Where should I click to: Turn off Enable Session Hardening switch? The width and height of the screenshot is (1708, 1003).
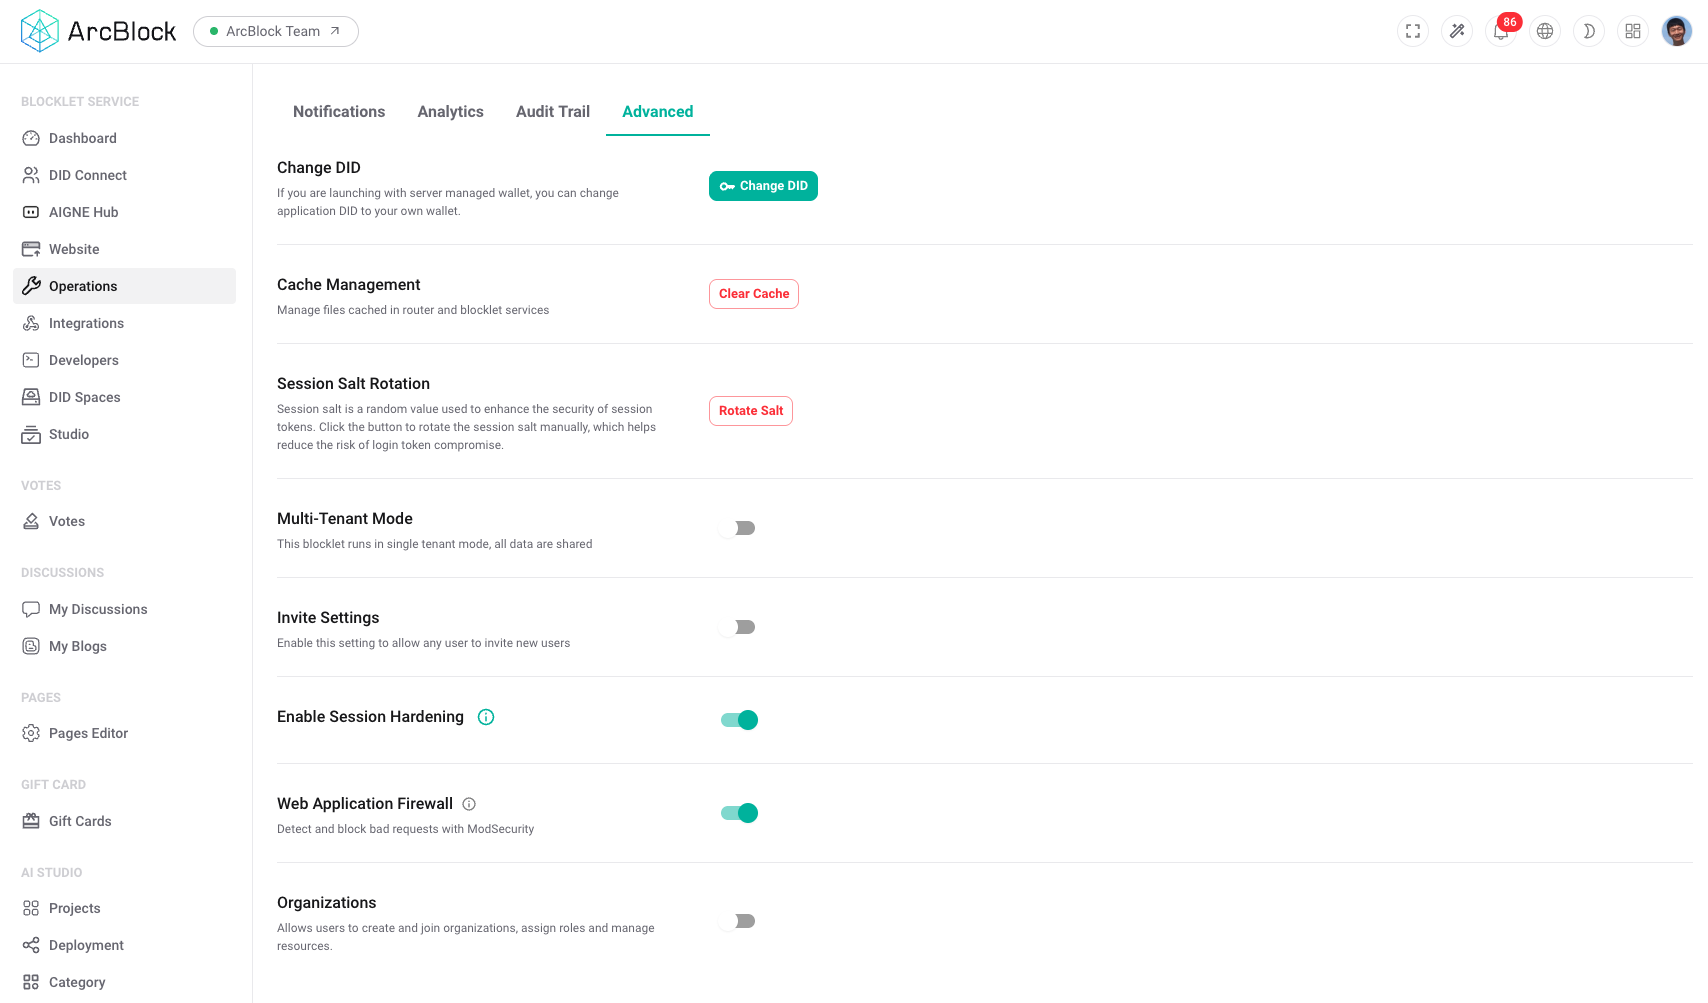pos(739,720)
